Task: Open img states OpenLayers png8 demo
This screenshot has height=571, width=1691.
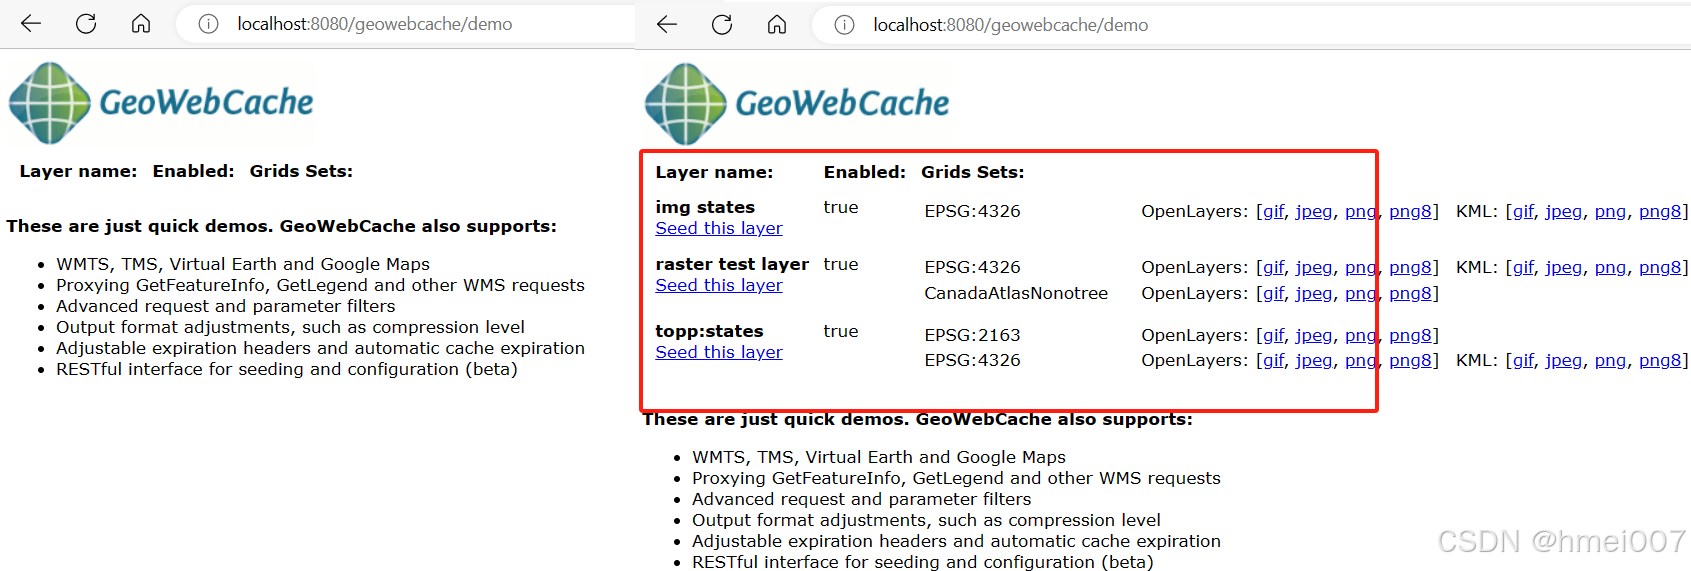Action: [x=1410, y=211]
